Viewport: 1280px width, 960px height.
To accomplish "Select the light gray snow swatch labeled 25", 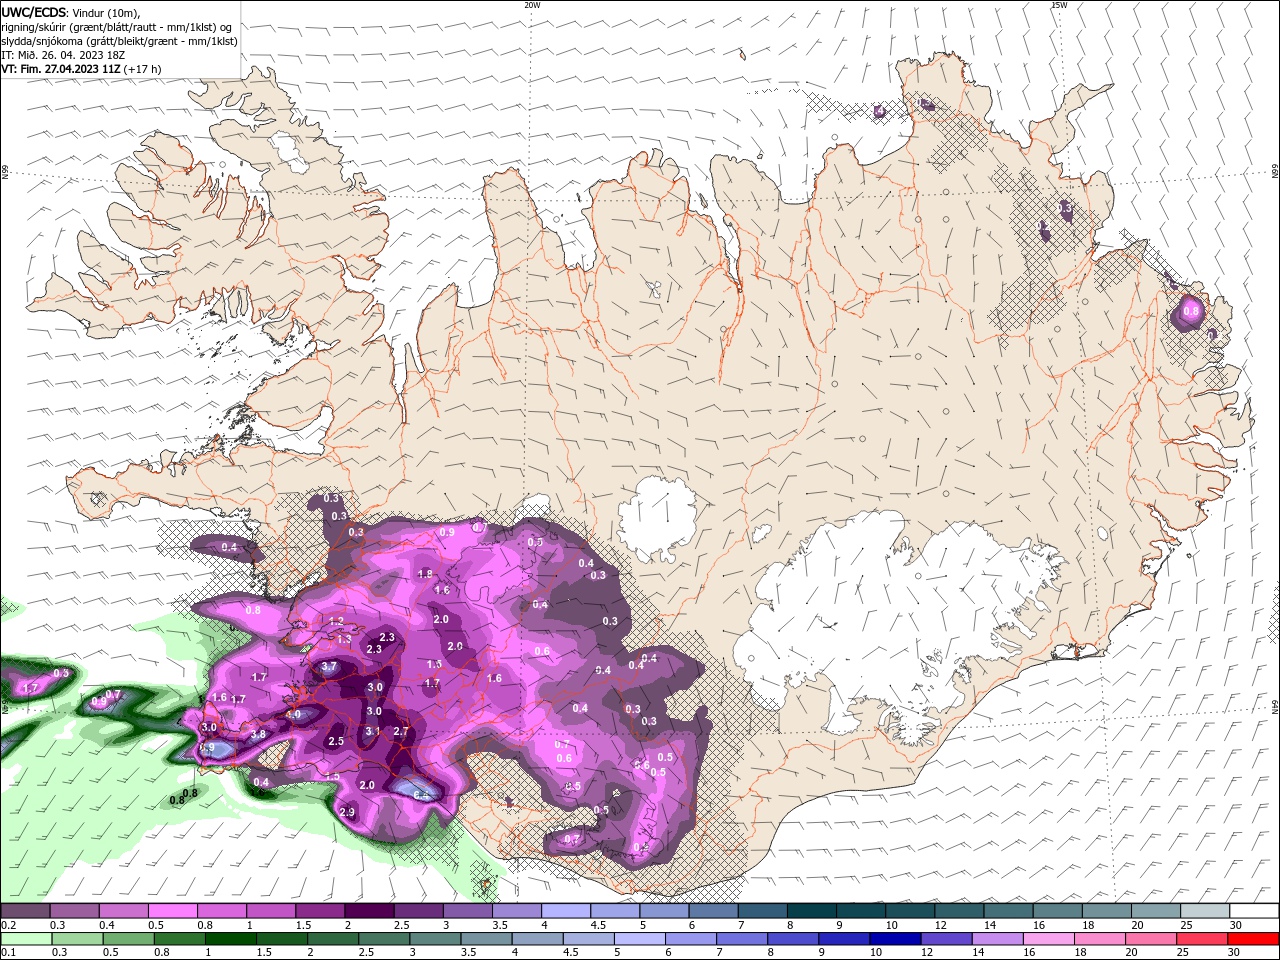I will (x=1205, y=911).
